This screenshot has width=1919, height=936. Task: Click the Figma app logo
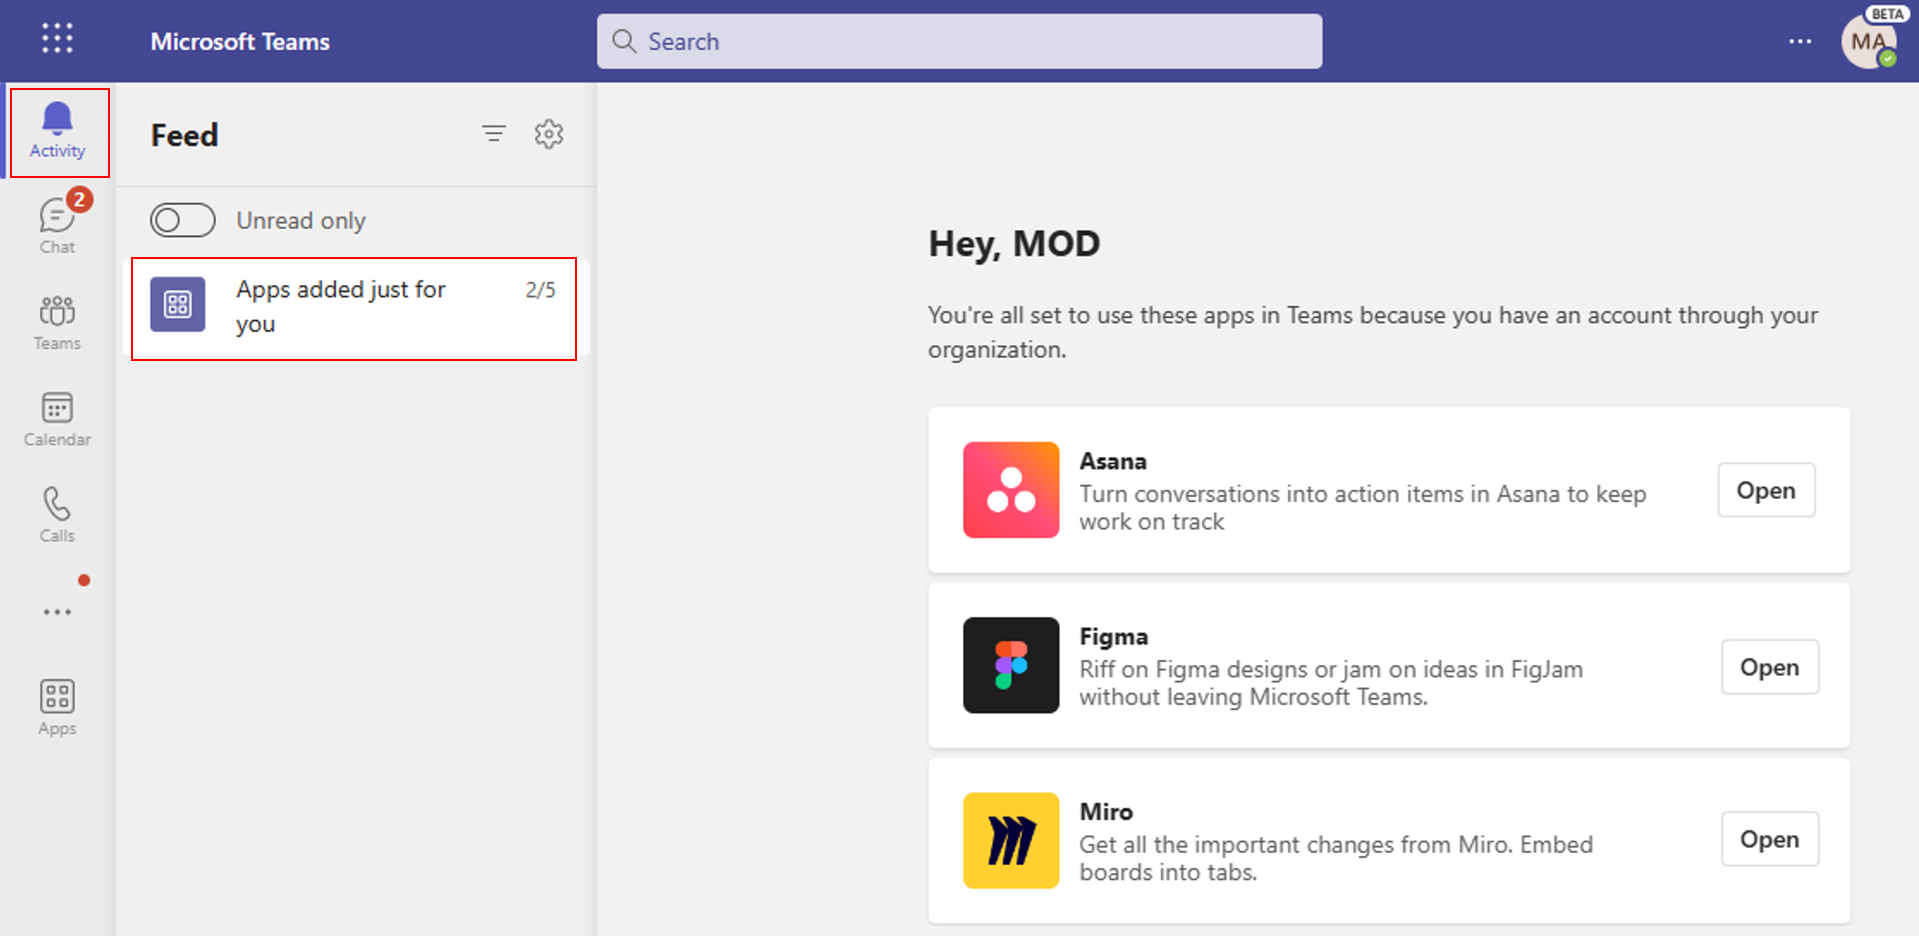pos(1011,665)
